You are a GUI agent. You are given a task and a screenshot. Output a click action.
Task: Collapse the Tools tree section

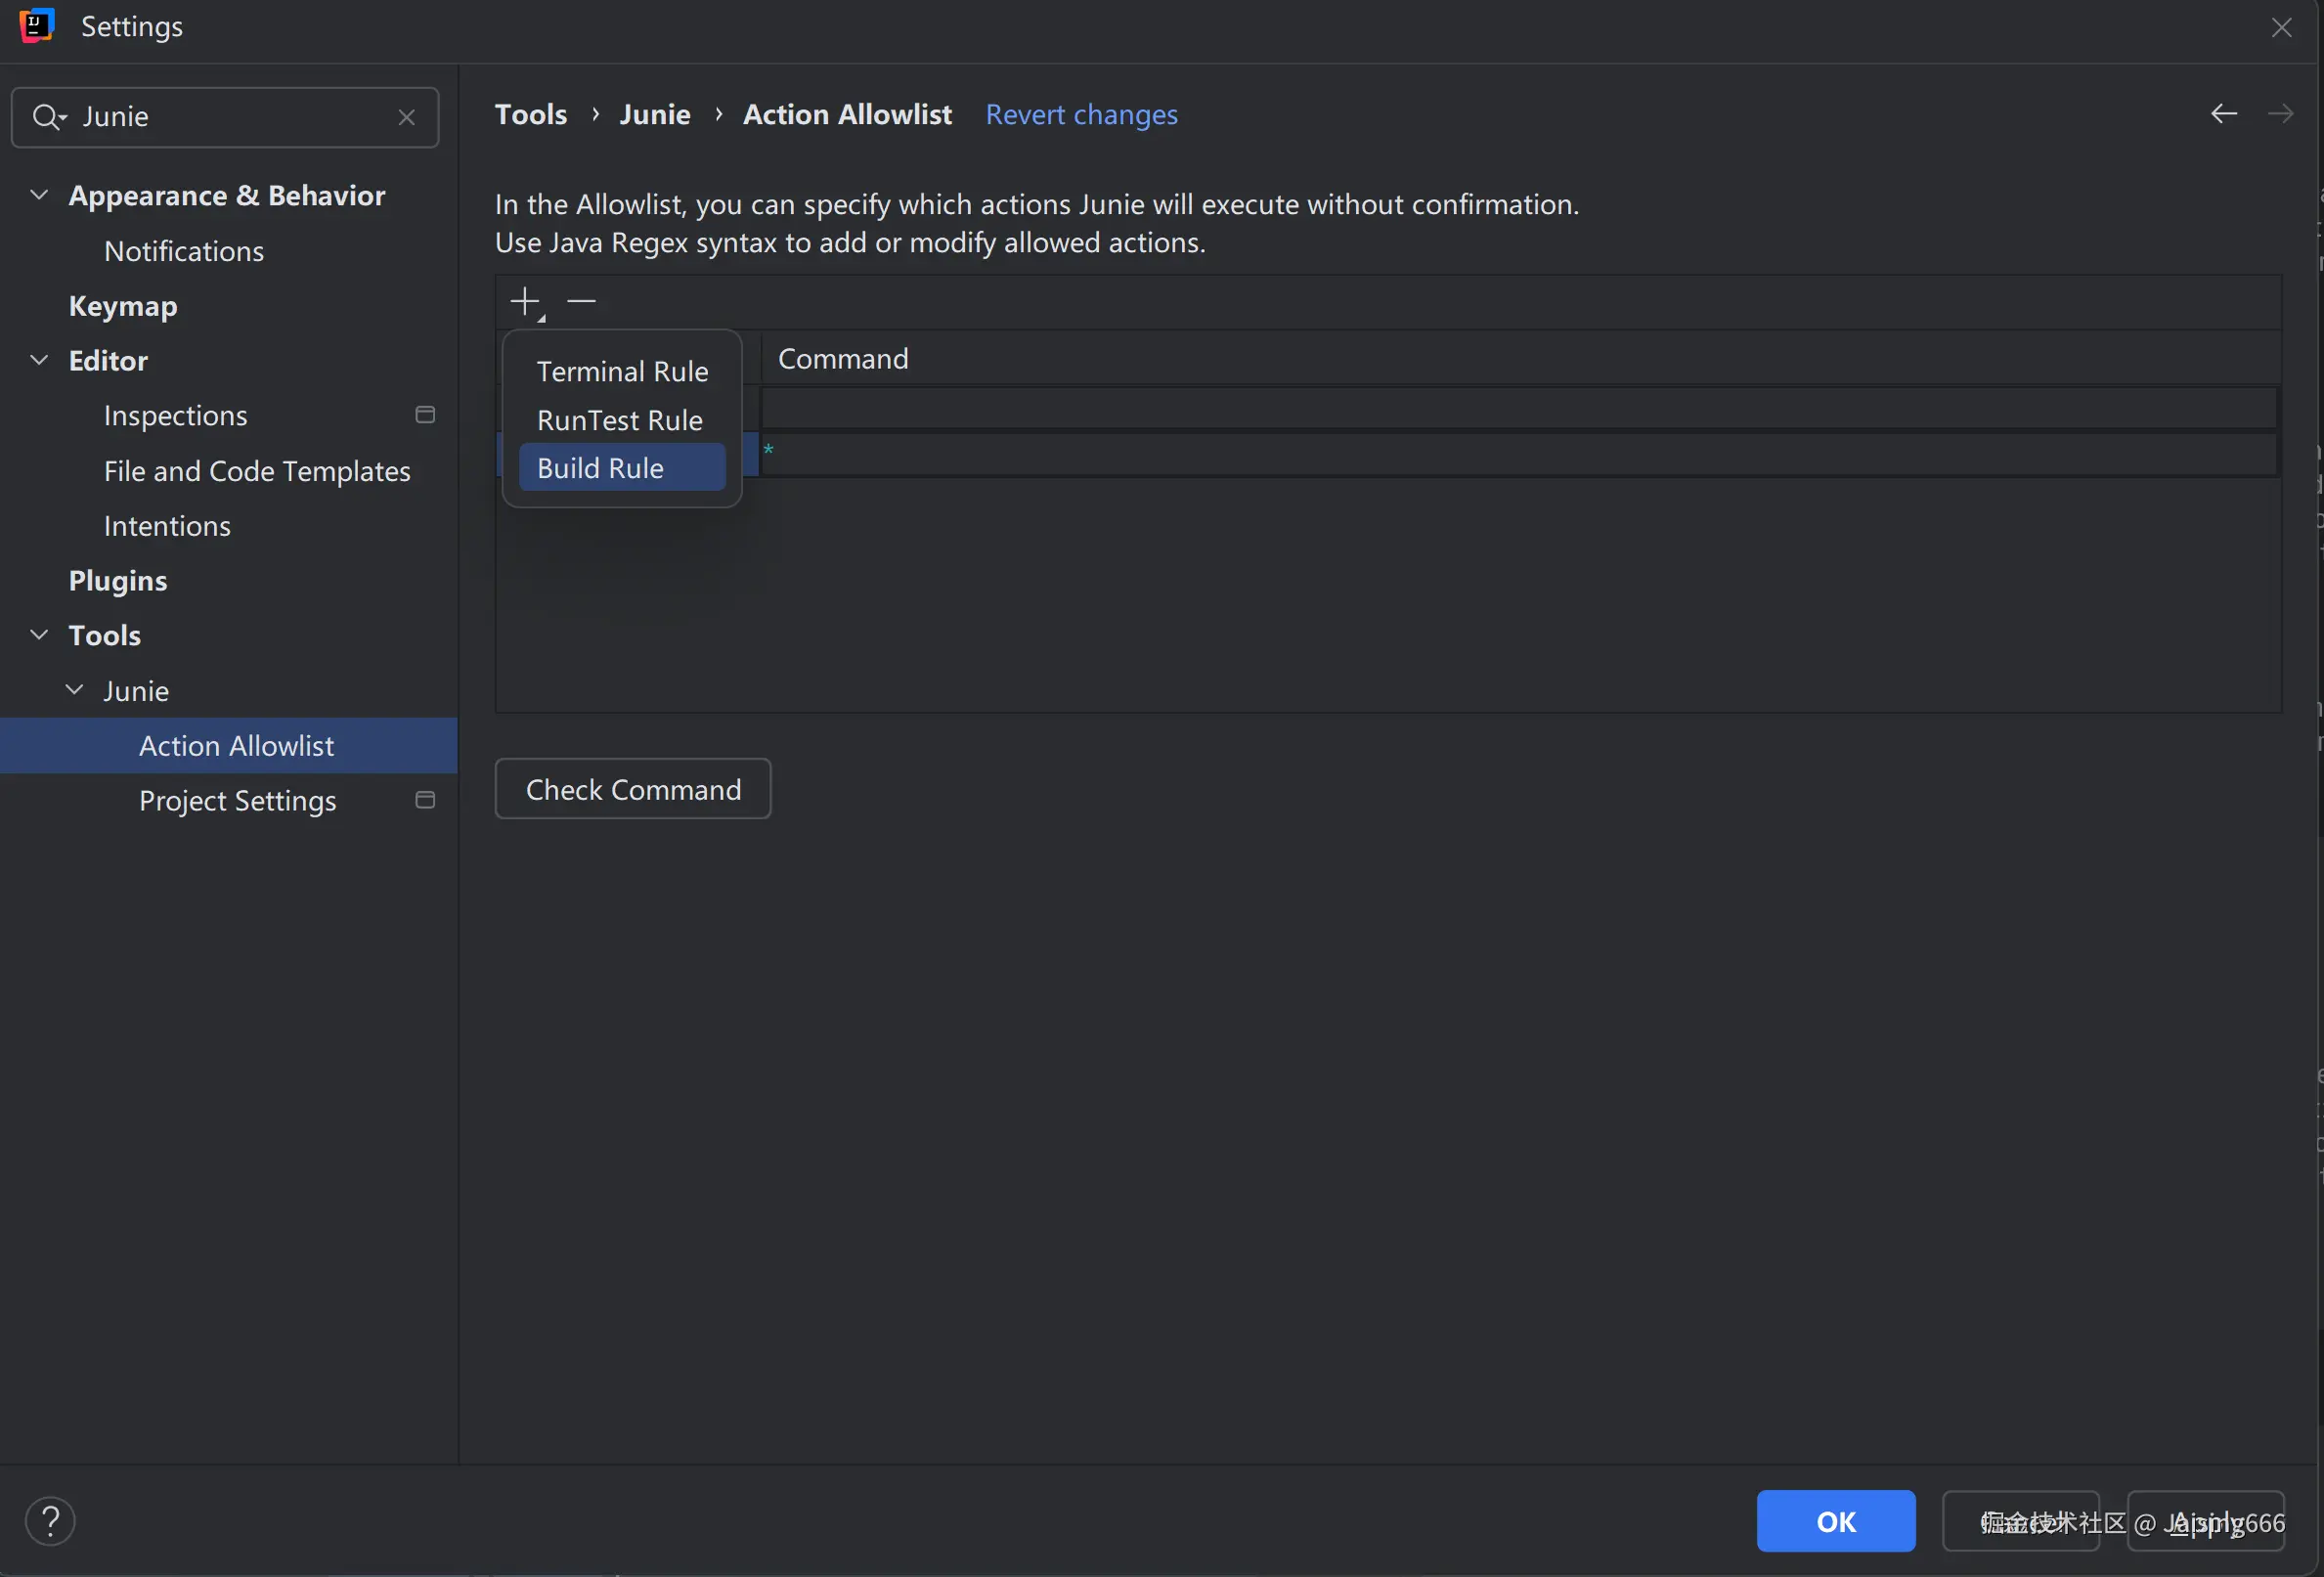[39, 635]
